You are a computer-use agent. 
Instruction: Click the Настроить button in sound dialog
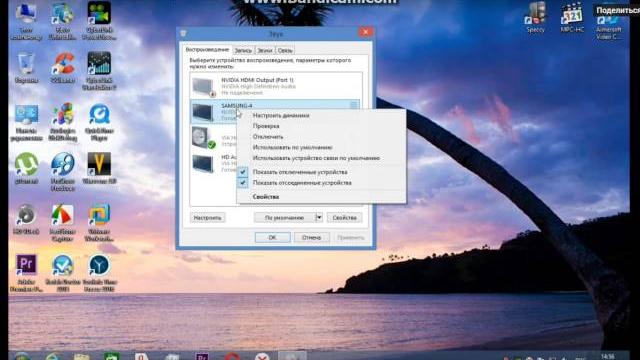pyautogui.click(x=207, y=218)
